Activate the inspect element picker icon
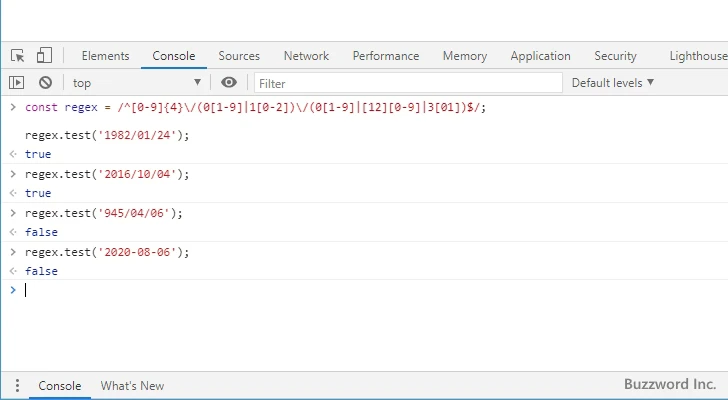 pyautogui.click(x=17, y=56)
